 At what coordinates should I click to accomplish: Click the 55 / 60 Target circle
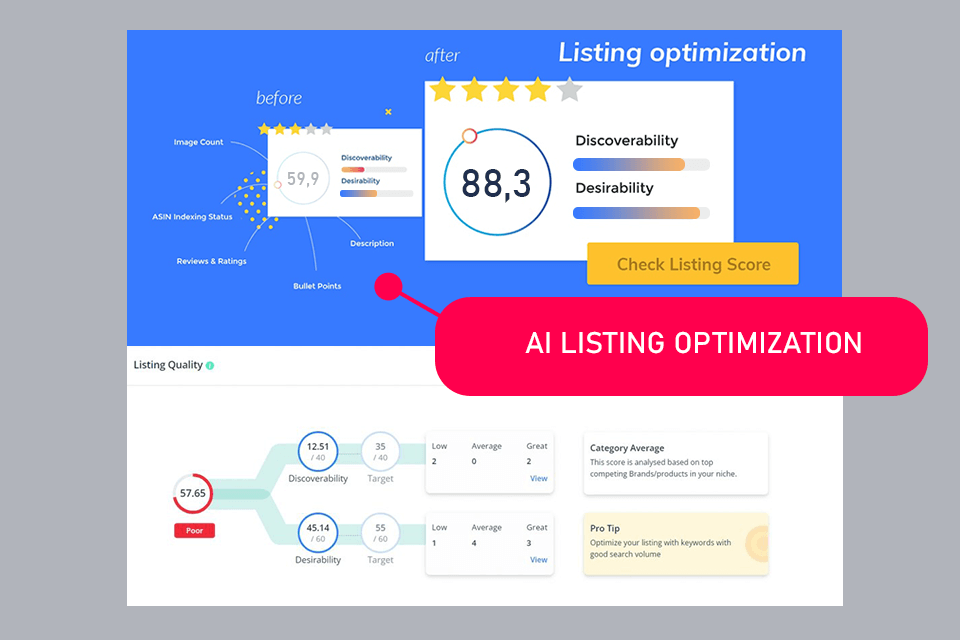pos(380,533)
